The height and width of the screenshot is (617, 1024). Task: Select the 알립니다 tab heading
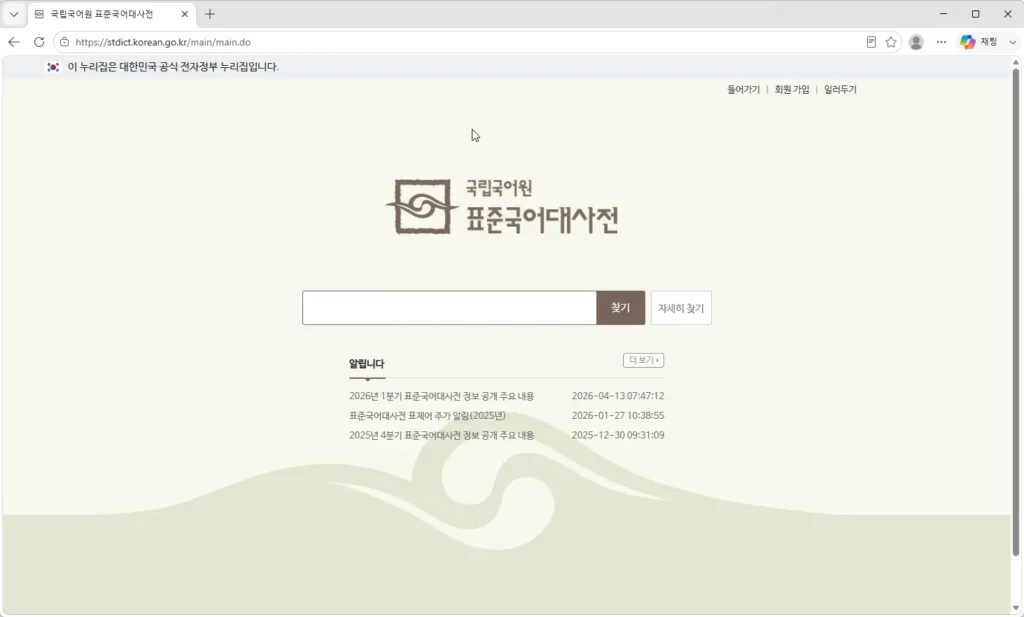click(366, 364)
